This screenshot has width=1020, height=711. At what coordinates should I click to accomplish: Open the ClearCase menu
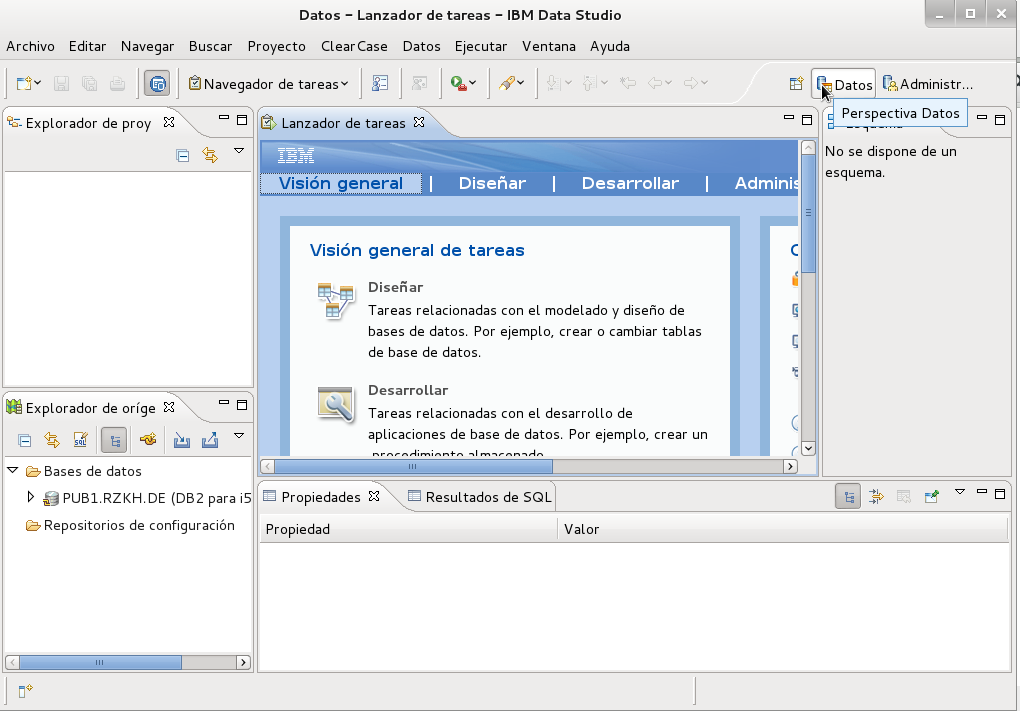coord(354,46)
